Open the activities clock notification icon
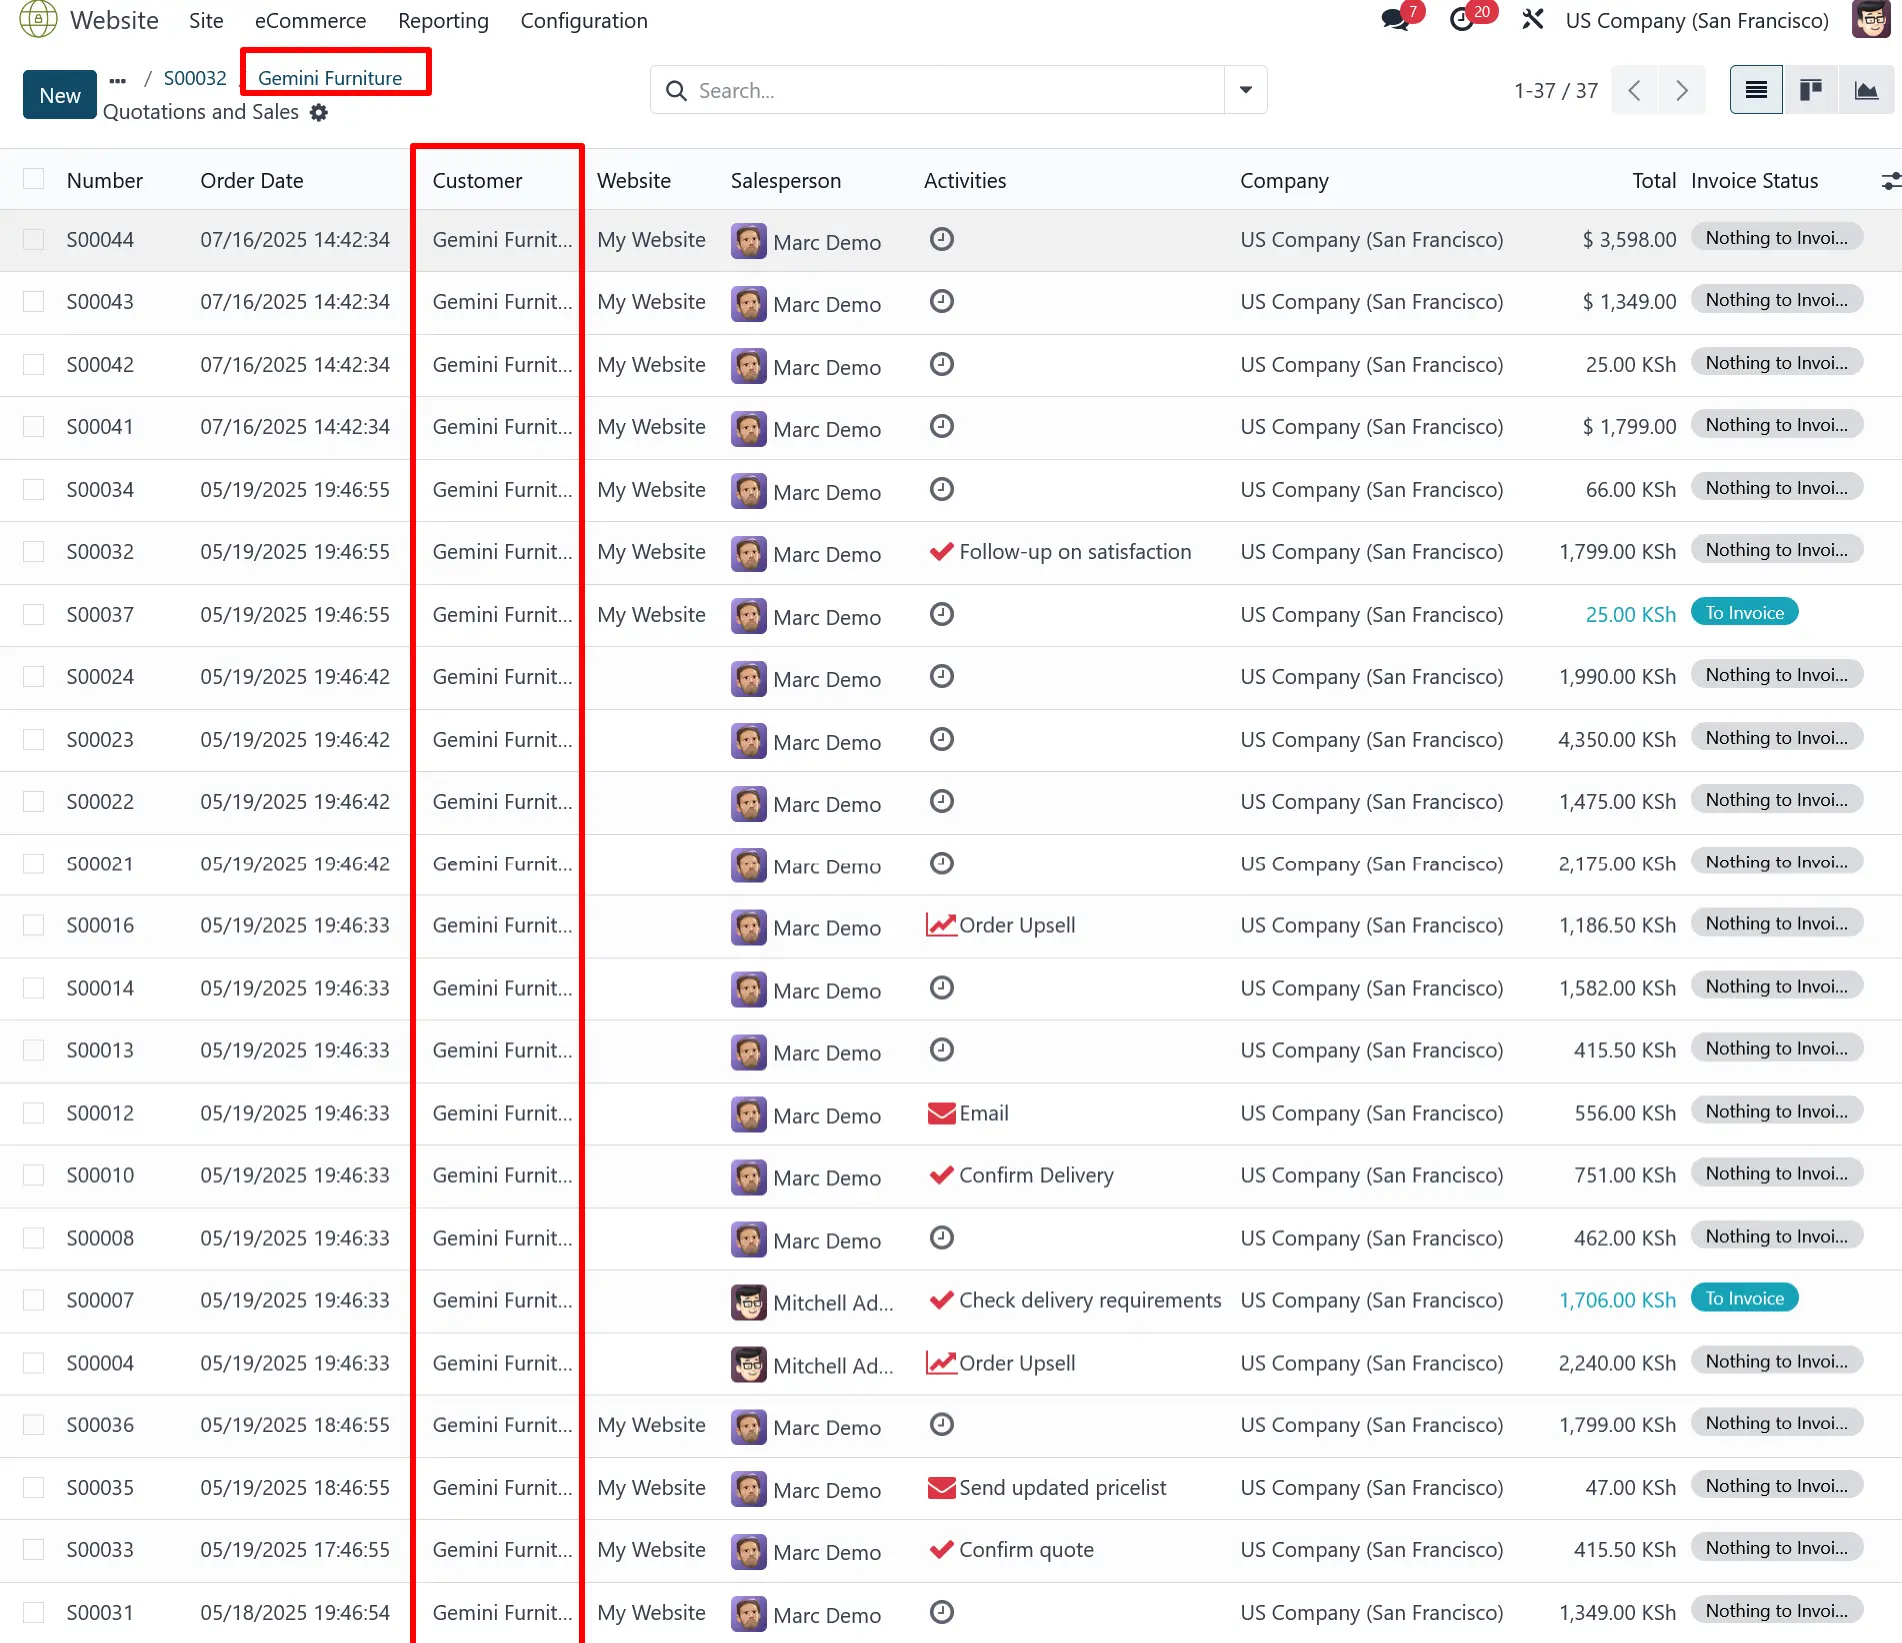Viewport: 1902px width, 1643px height. pyautogui.click(x=1462, y=20)
